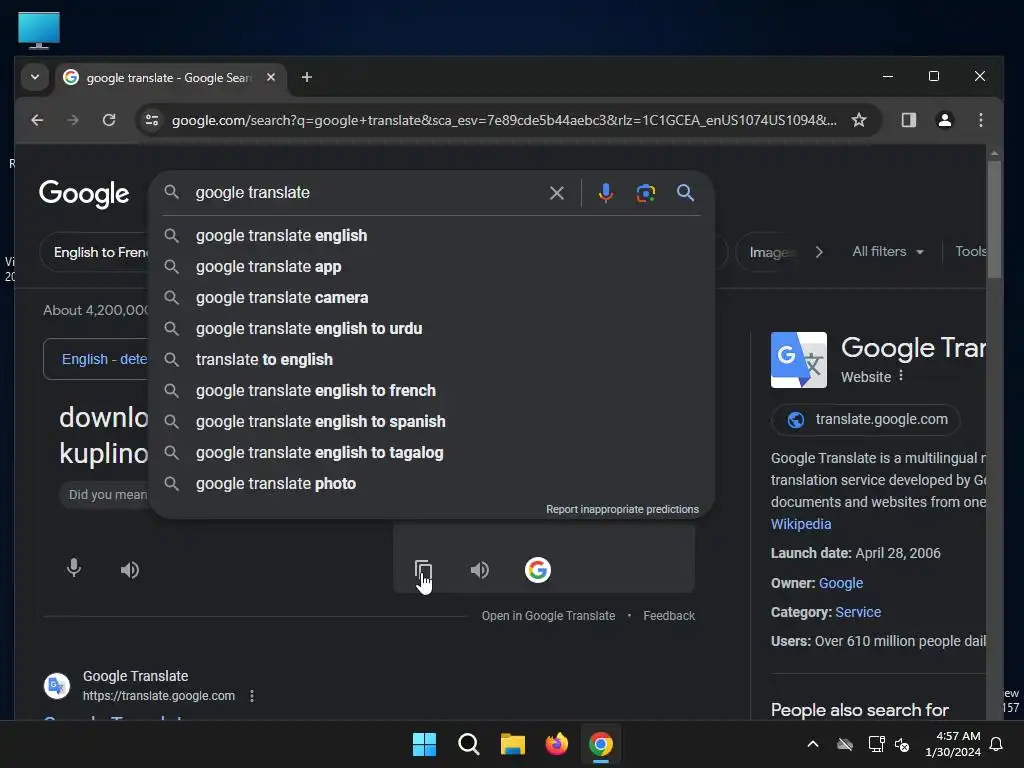Click the Chrome icon in taskbar

point(600,744)
